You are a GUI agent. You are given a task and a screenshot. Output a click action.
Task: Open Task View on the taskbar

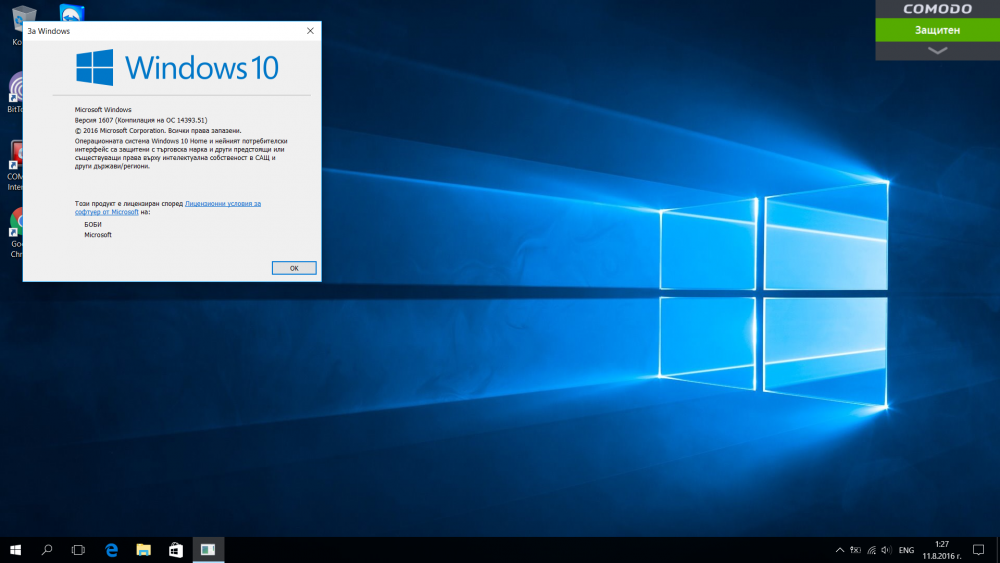[78, 550]
